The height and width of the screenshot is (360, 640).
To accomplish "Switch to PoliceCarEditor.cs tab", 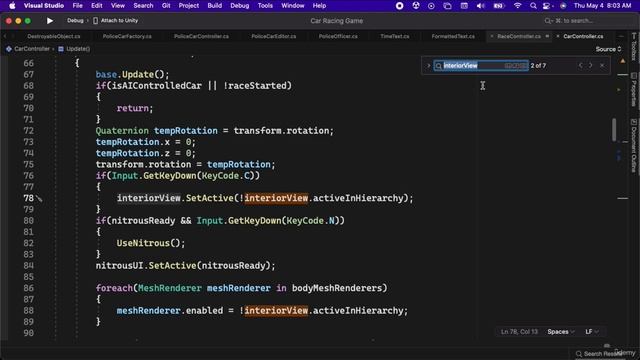I will click(x=273, y=36).
